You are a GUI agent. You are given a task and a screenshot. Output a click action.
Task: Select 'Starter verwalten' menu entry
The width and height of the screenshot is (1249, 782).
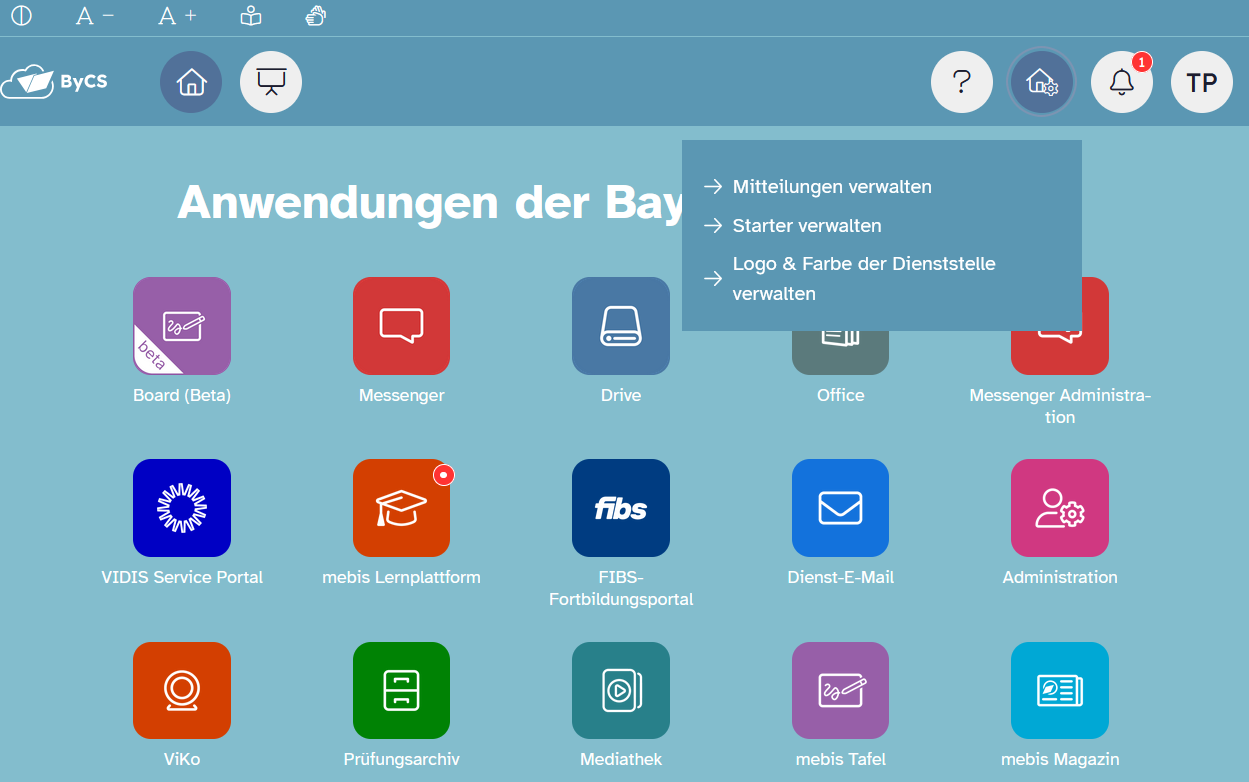coord(806,226)
